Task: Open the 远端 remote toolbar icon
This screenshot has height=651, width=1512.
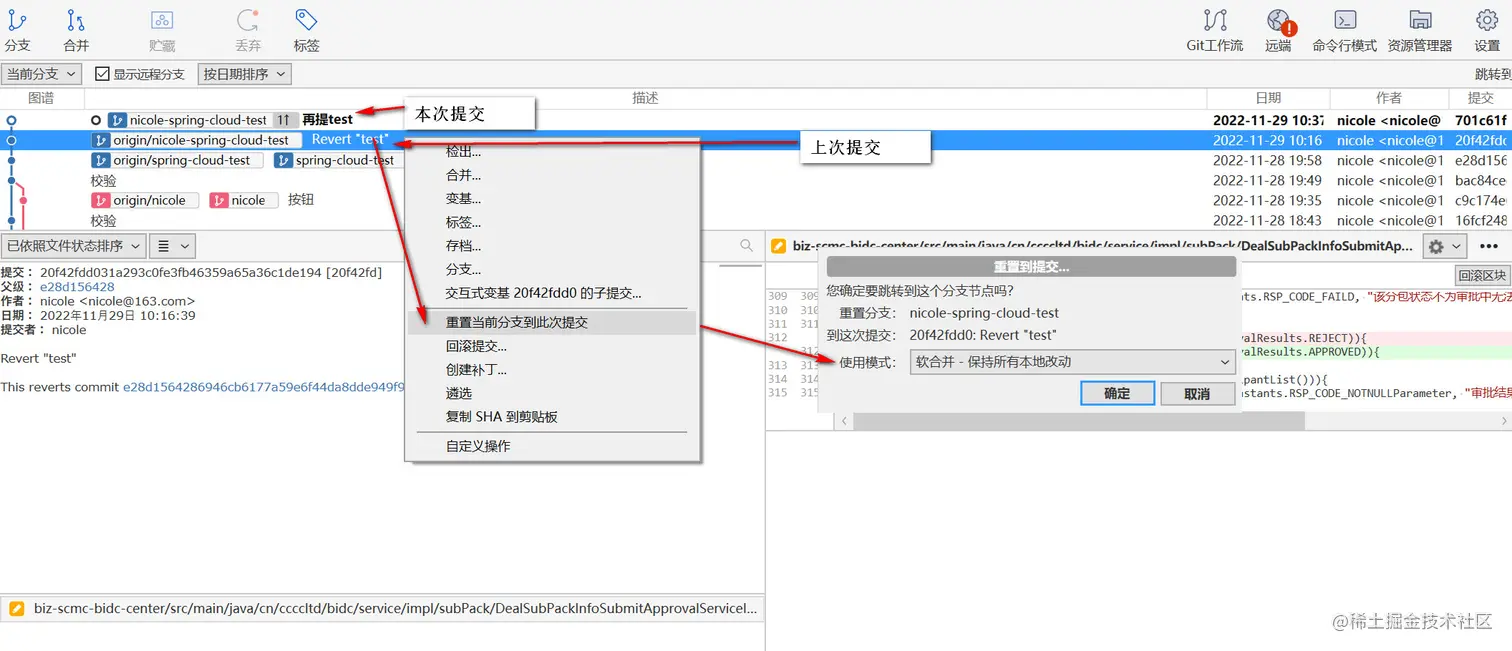Action: 1278,31
